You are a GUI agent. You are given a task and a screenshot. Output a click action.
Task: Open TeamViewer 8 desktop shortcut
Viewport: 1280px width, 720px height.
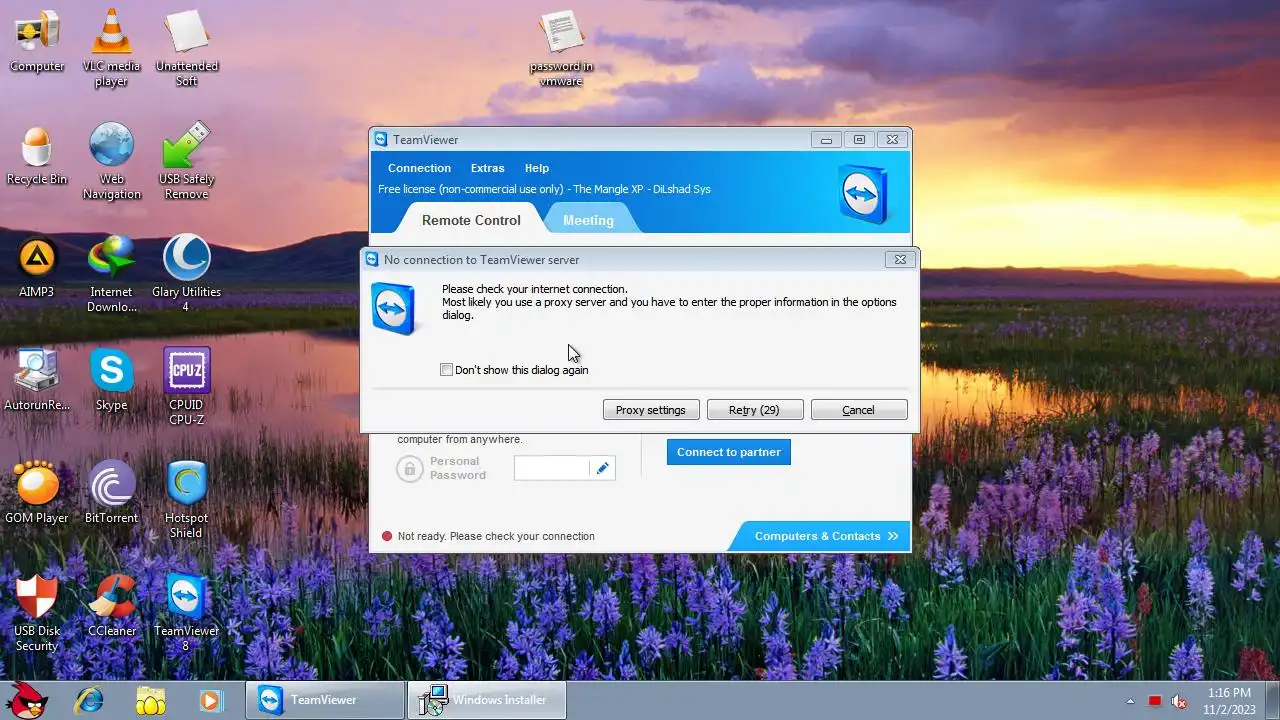pyautogui.click(x=186, y=613)
